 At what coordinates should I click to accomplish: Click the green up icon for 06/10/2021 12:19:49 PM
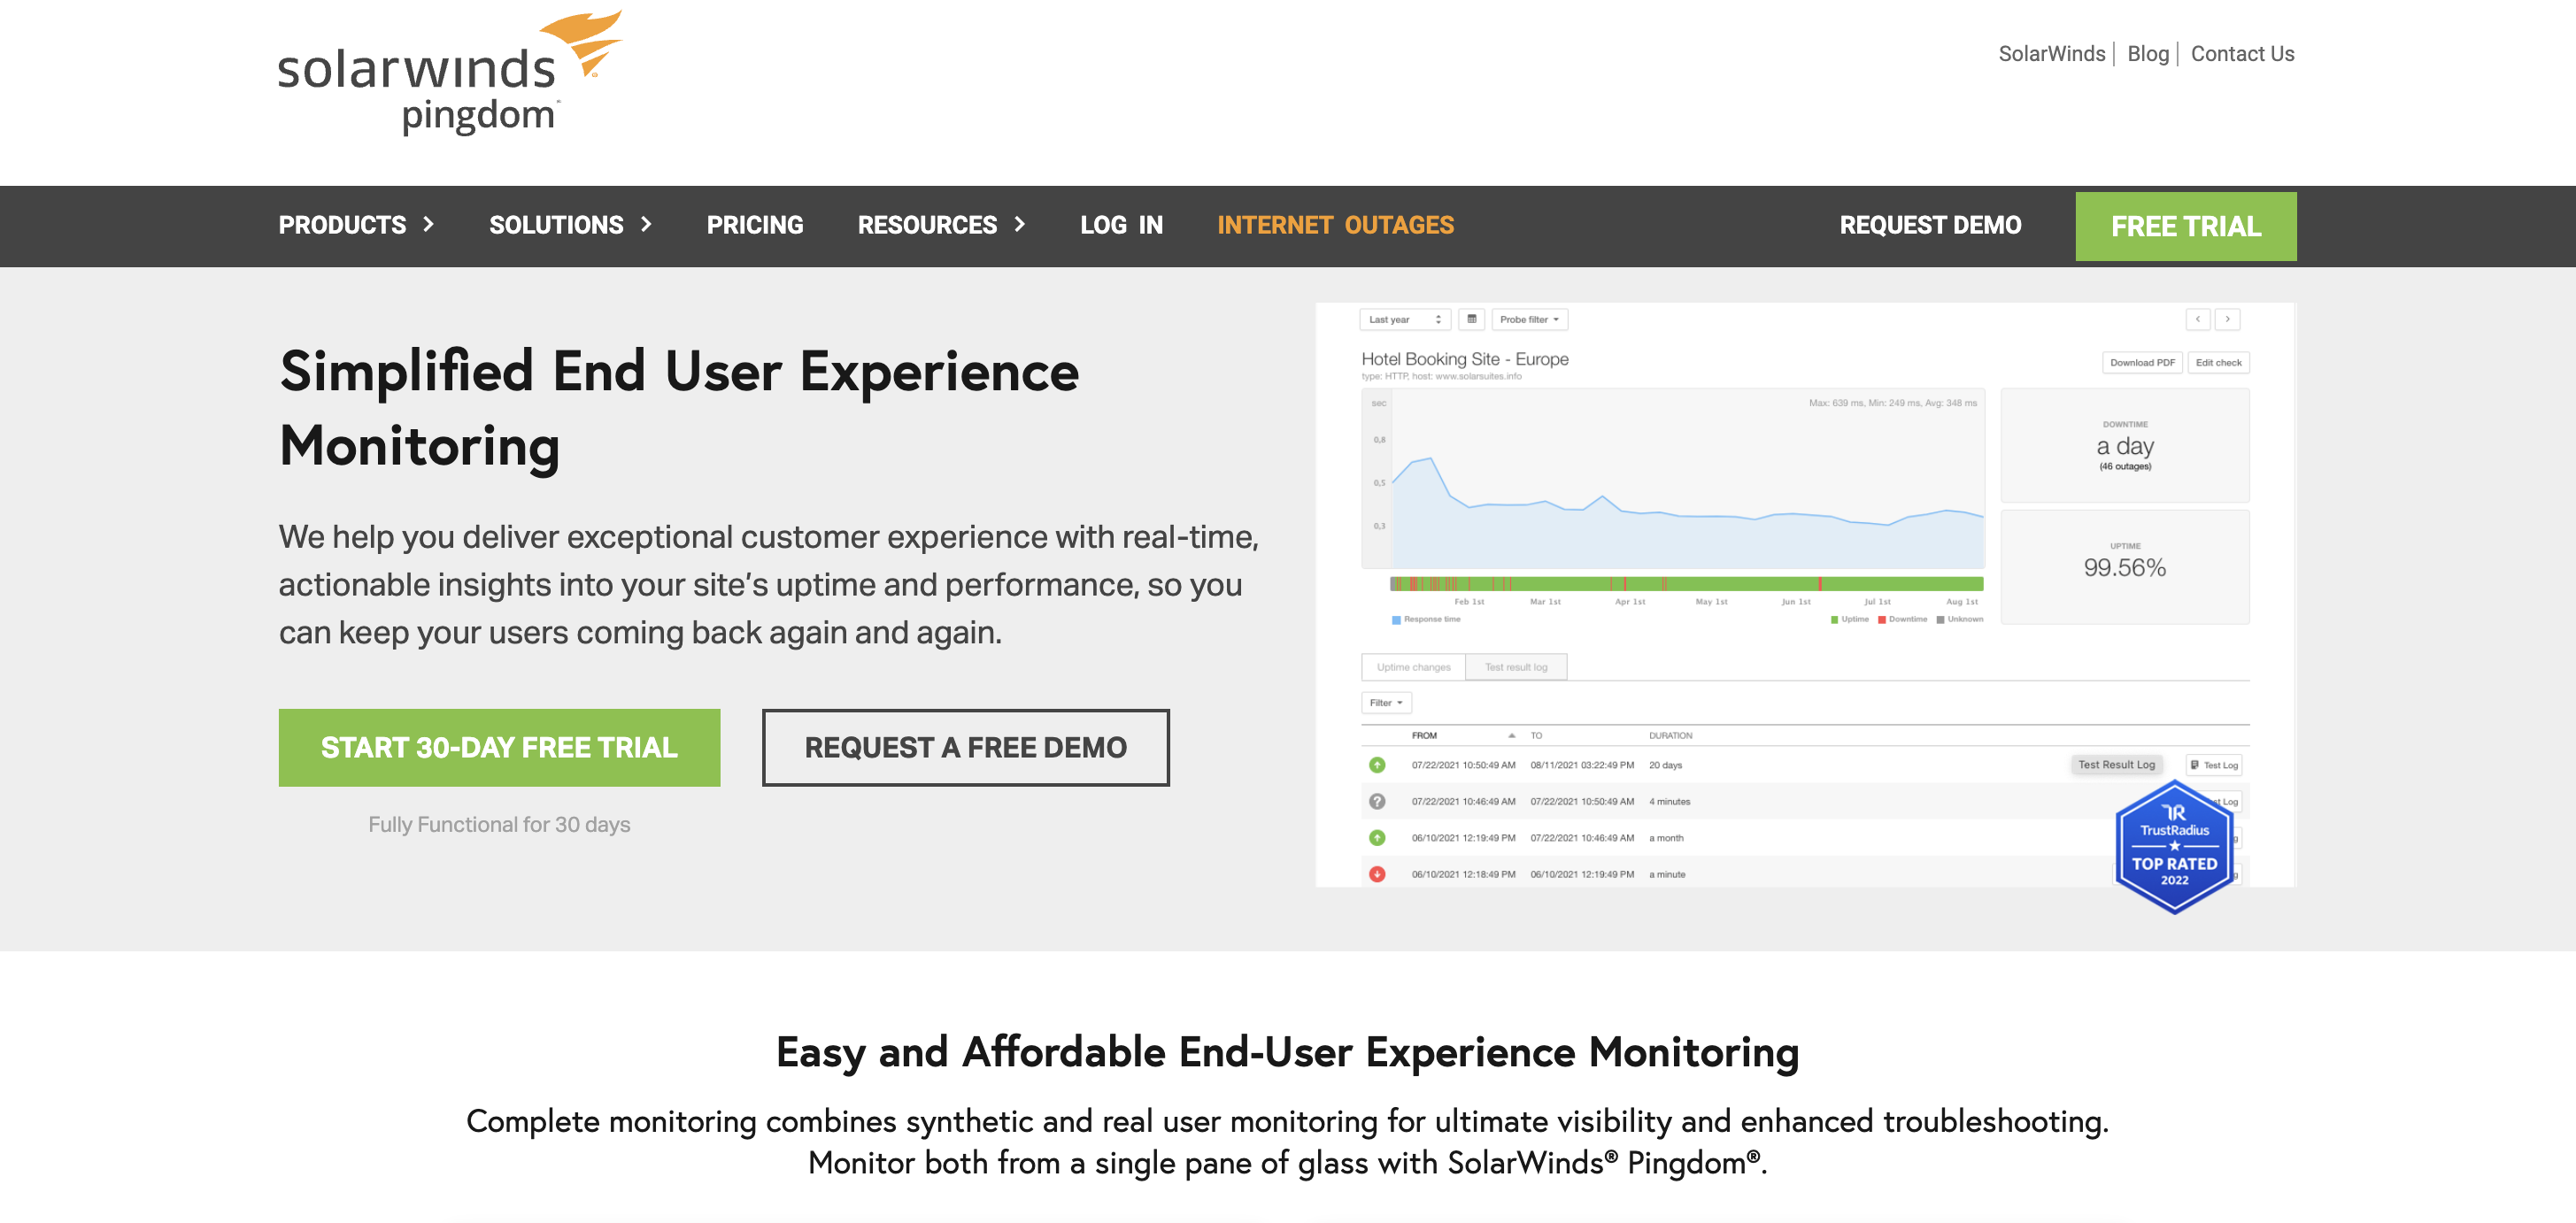tap(1376, 838)
